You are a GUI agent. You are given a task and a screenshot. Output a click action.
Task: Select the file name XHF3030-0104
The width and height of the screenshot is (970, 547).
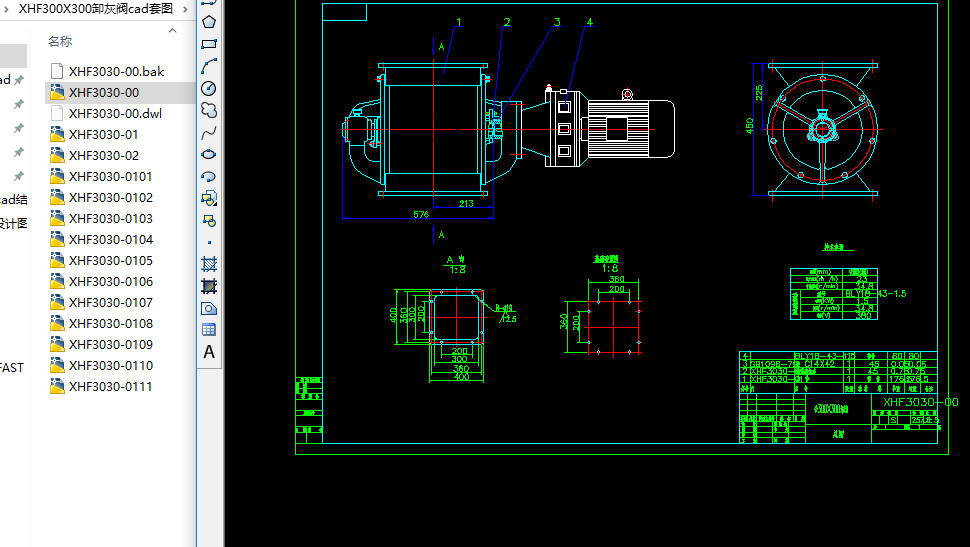[111, 240]
